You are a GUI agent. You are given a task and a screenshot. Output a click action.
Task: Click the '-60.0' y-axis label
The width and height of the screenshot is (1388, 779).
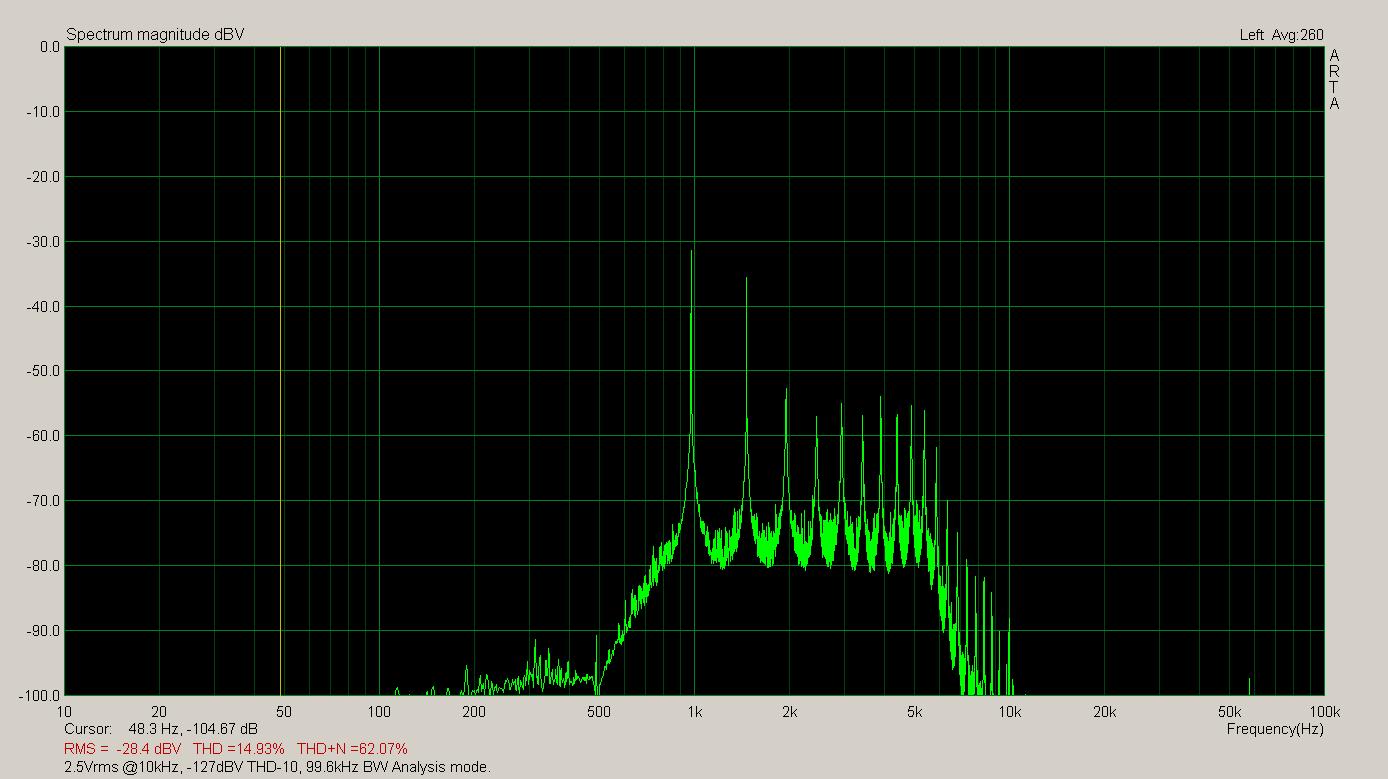tap(43, 436)
